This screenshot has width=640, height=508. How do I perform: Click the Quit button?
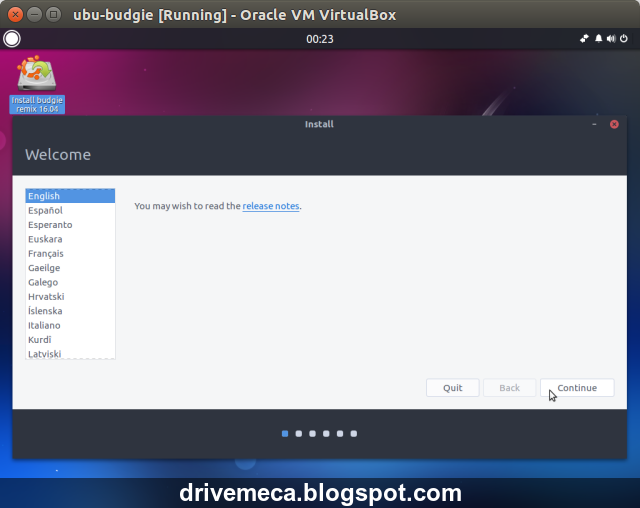[453, 388]
